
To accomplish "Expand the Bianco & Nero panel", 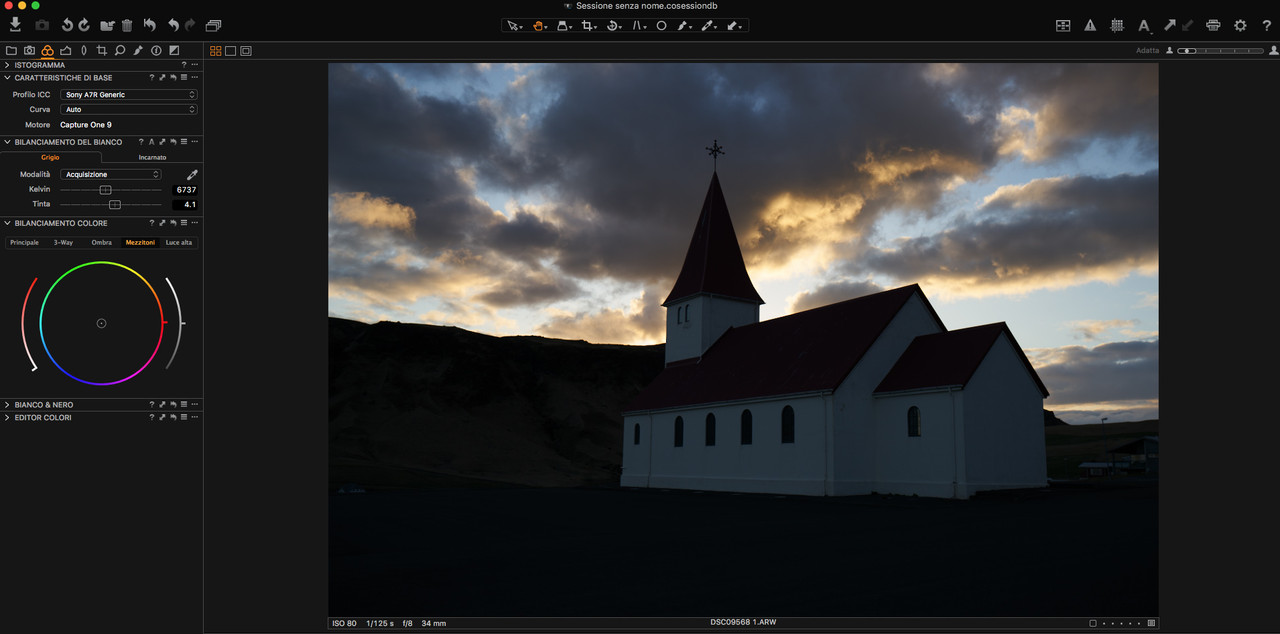I will 7,405.
